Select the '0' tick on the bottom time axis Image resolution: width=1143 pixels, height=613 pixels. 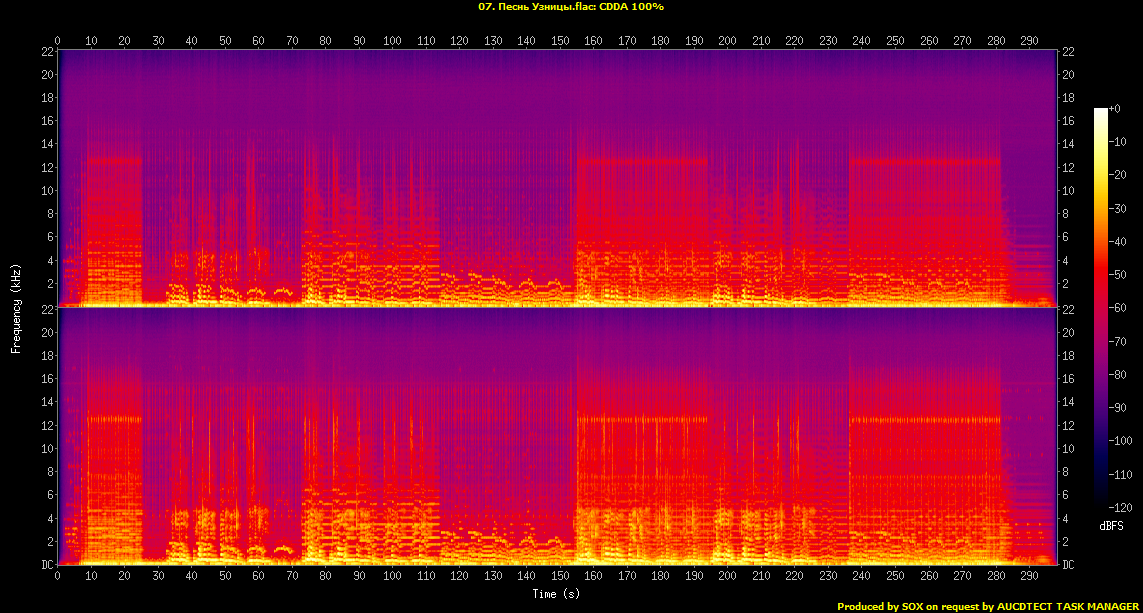[x=58, y=578]
